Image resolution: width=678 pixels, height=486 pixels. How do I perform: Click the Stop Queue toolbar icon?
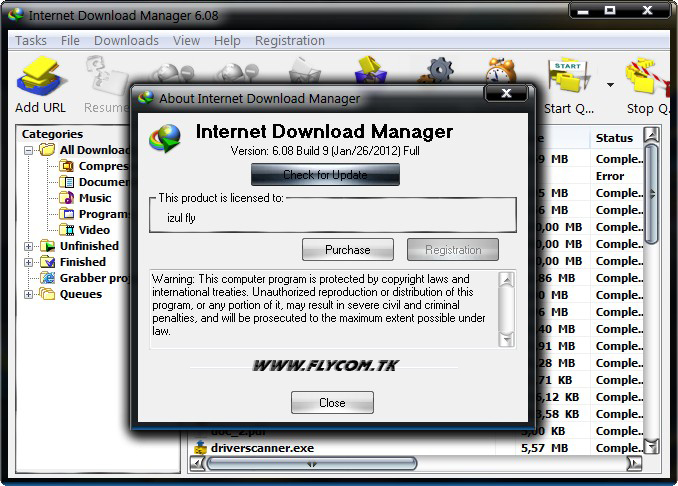point(647,77)
